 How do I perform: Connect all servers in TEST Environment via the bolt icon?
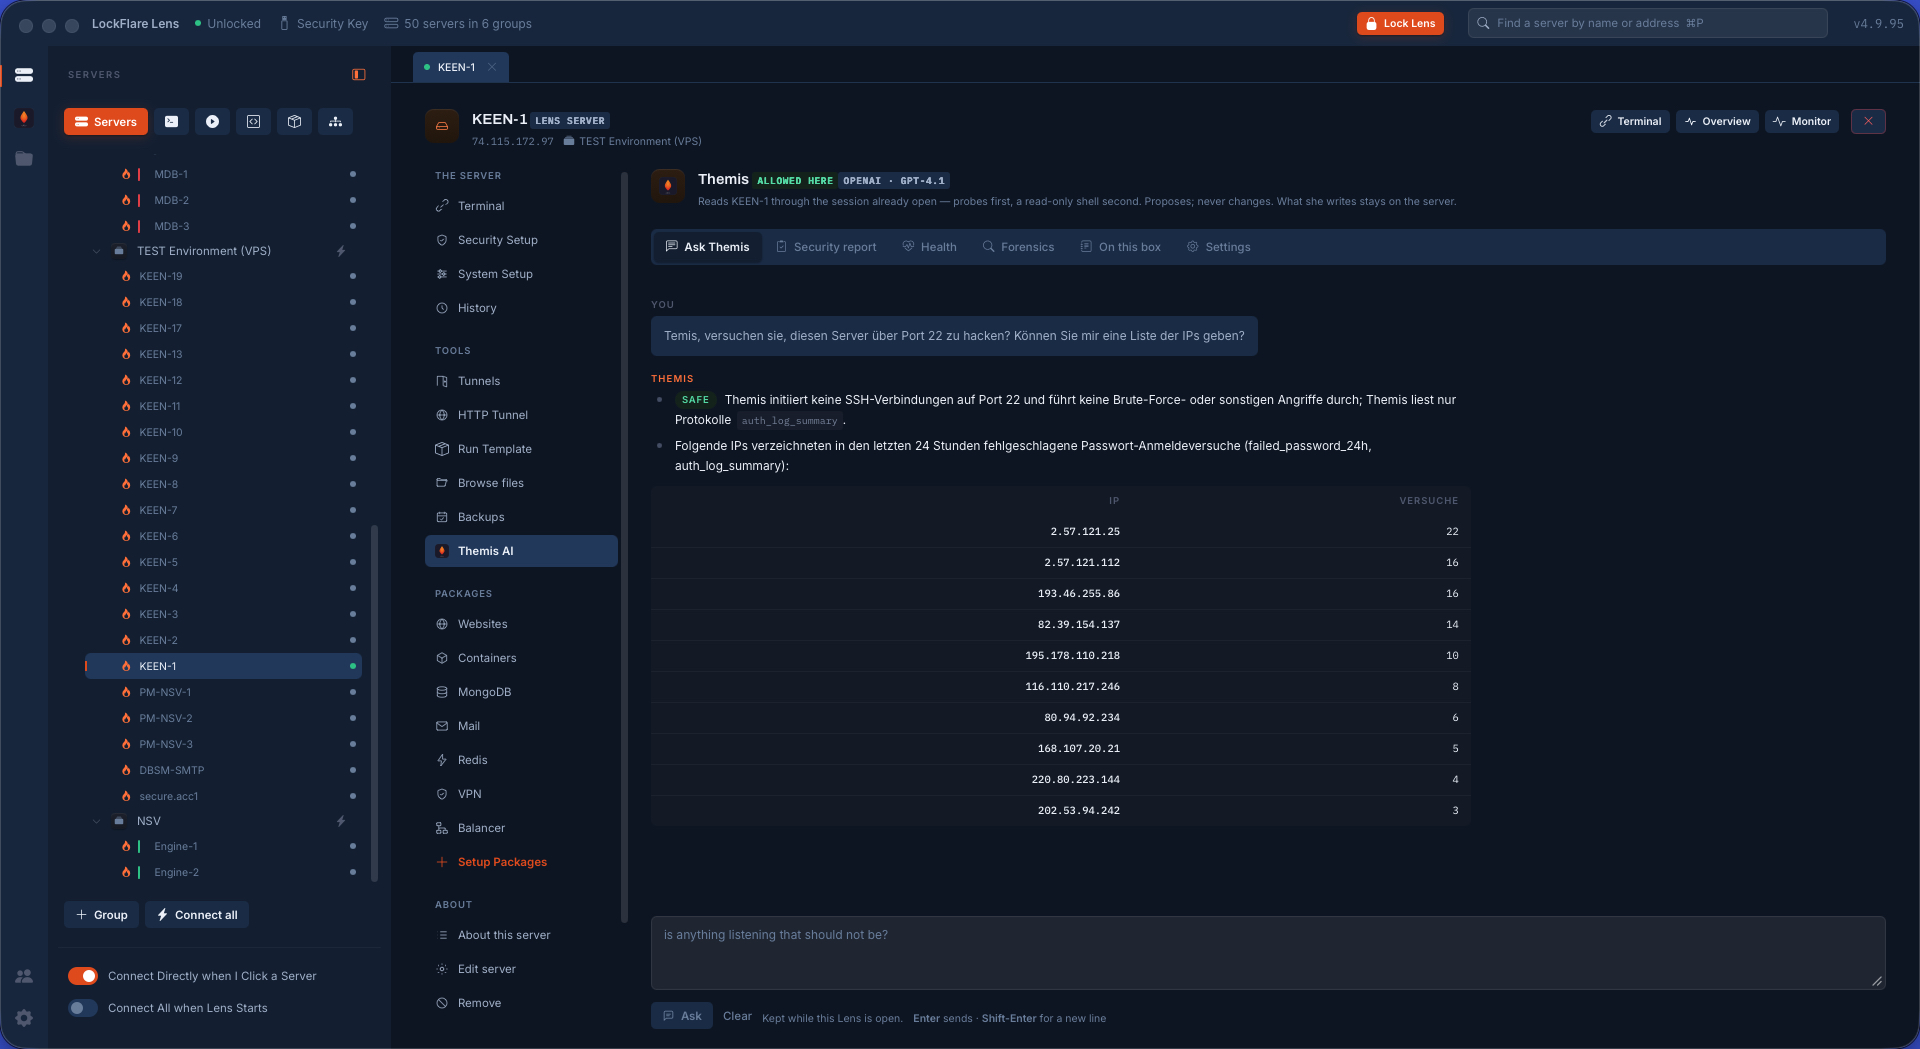point(341,251)
